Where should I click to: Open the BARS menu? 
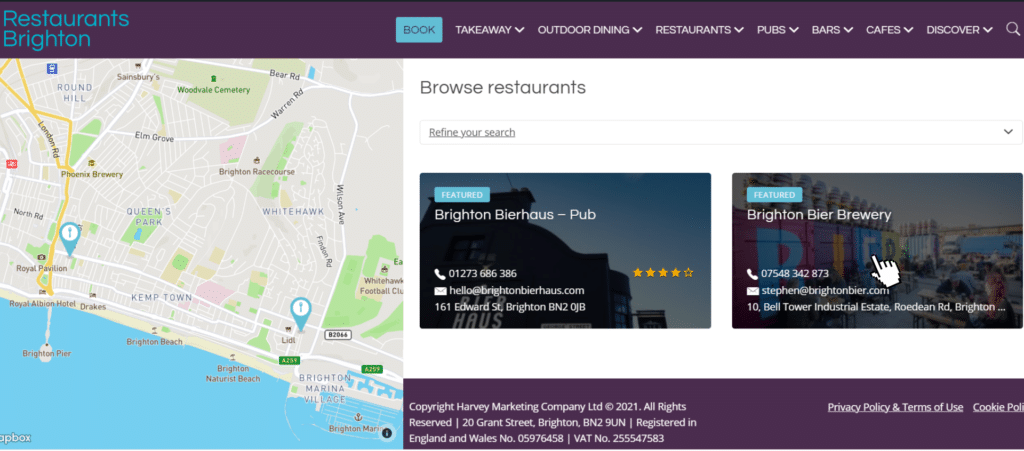(x=832, y=29)
